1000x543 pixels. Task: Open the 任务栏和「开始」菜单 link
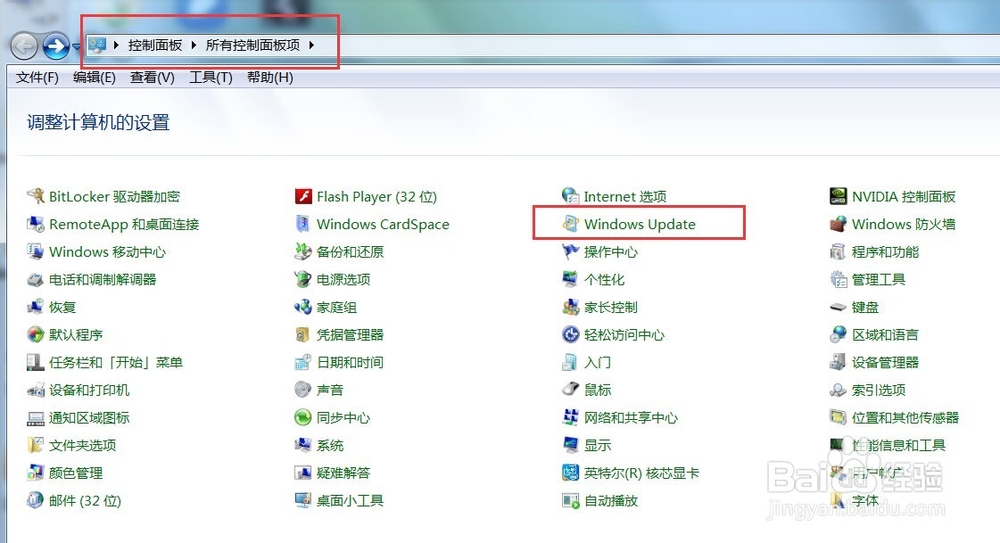116,362
